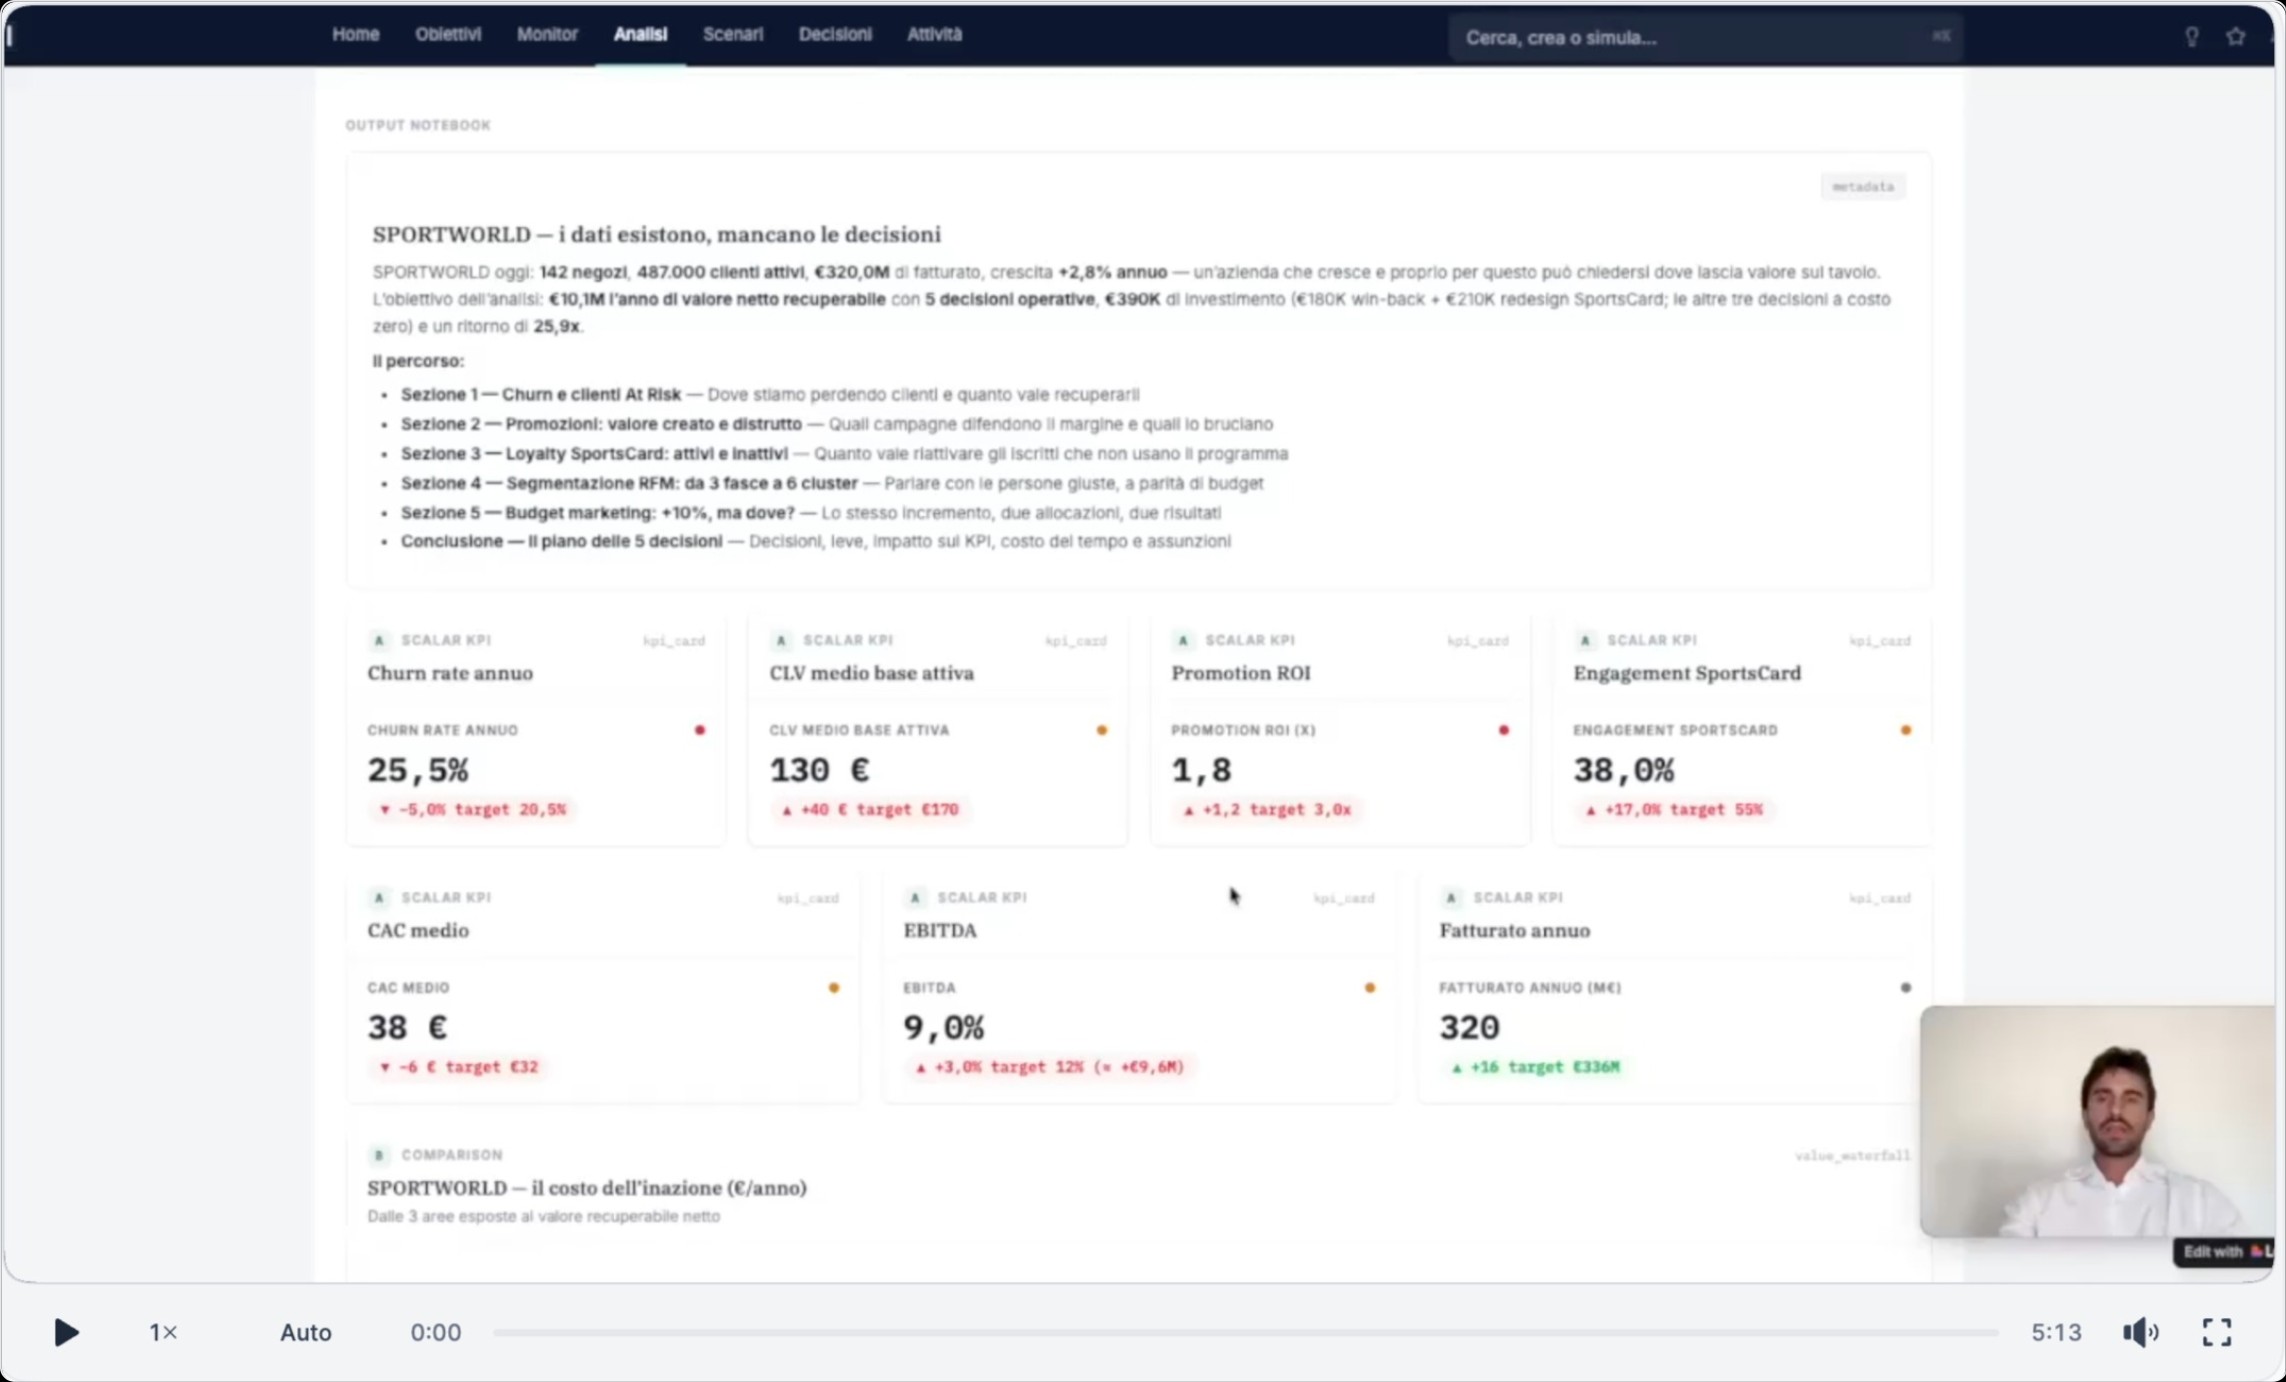Image resolution: width=2286 pixels, height=1382 pixels.
Task: Enter fullscreen mode
Action: pos(2217,1332)
